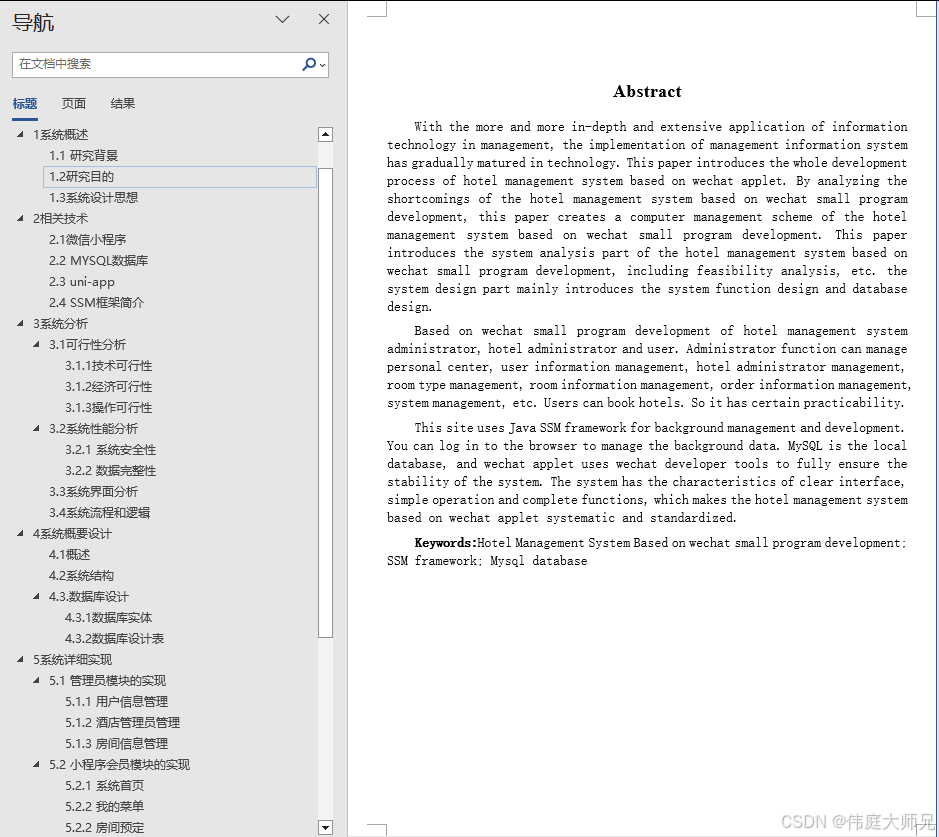Go to heading 1.2研究目的
Viewport: 939px width, 837px height.
pos(180,177)
